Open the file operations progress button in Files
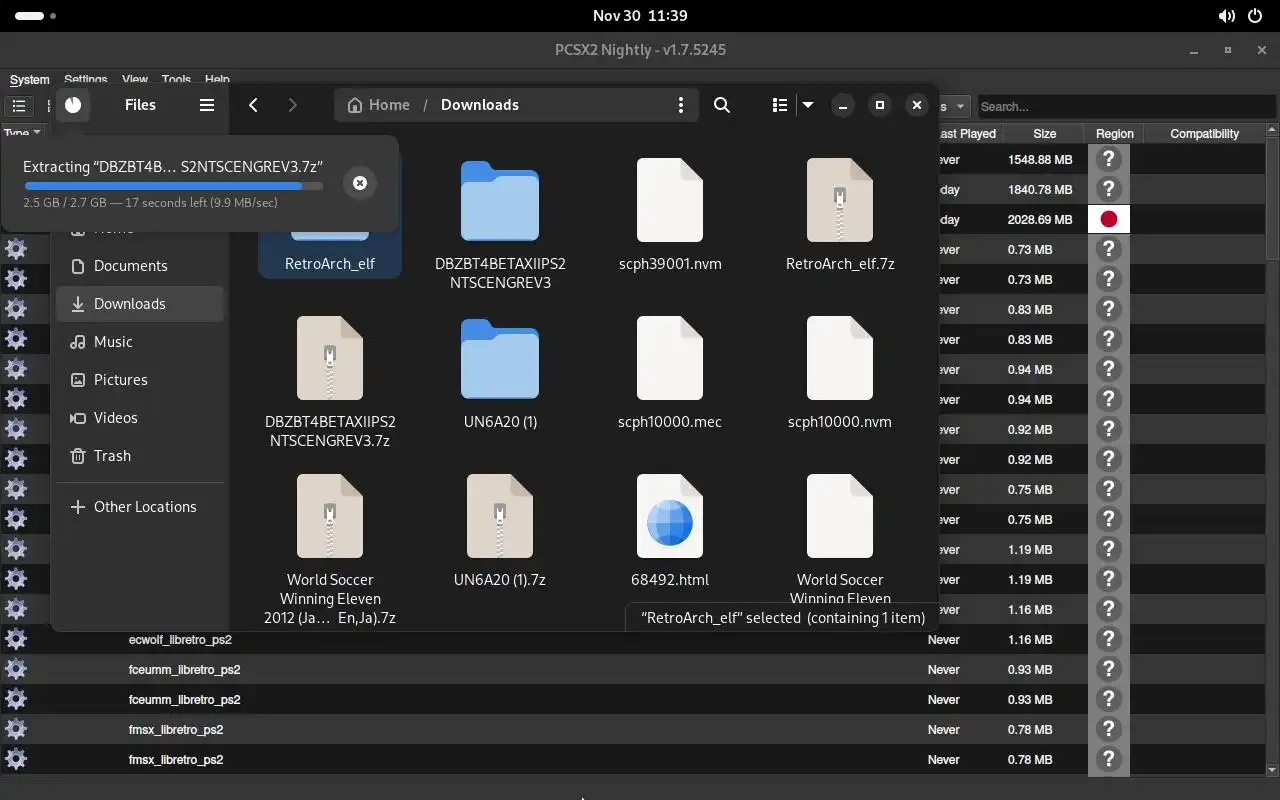Screen dimensions: 1280x800 pyautogui.click(x=73, y=104)
